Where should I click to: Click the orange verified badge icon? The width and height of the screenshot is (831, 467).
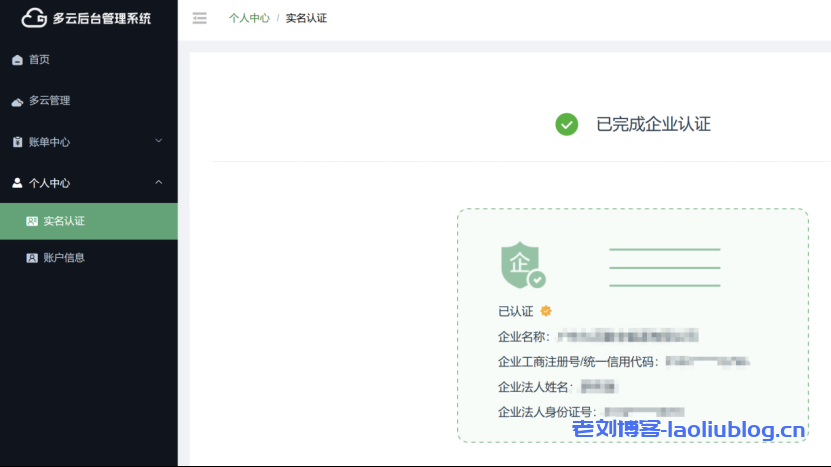(x=546, y=311)
